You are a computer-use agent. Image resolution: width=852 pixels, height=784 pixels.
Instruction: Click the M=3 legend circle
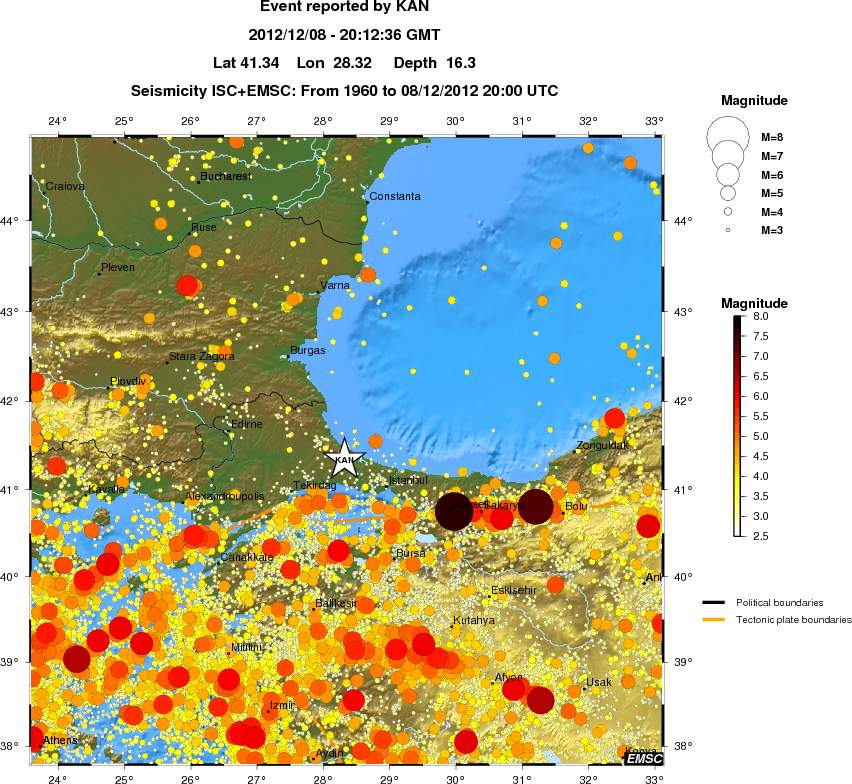click(x=728, y=230)
